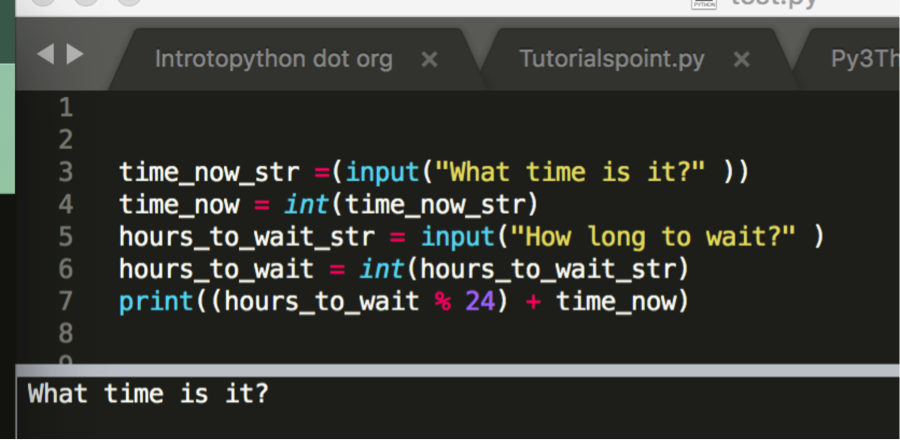Click line number 5 in gutter
This screenshot has height=440, width=900.
pos(66,237)
